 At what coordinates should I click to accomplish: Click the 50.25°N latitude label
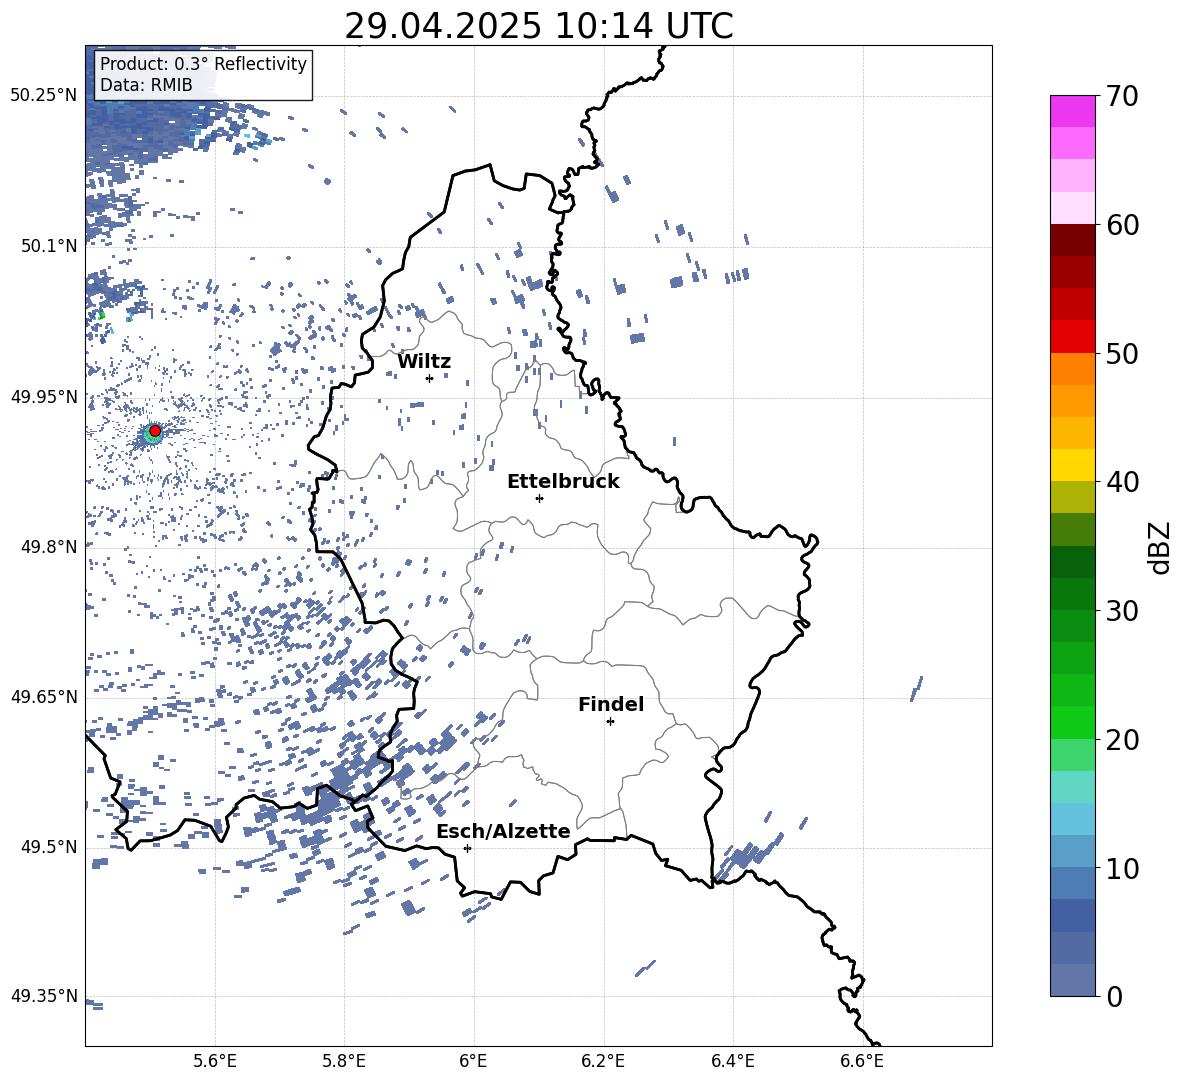click(44, 95)
